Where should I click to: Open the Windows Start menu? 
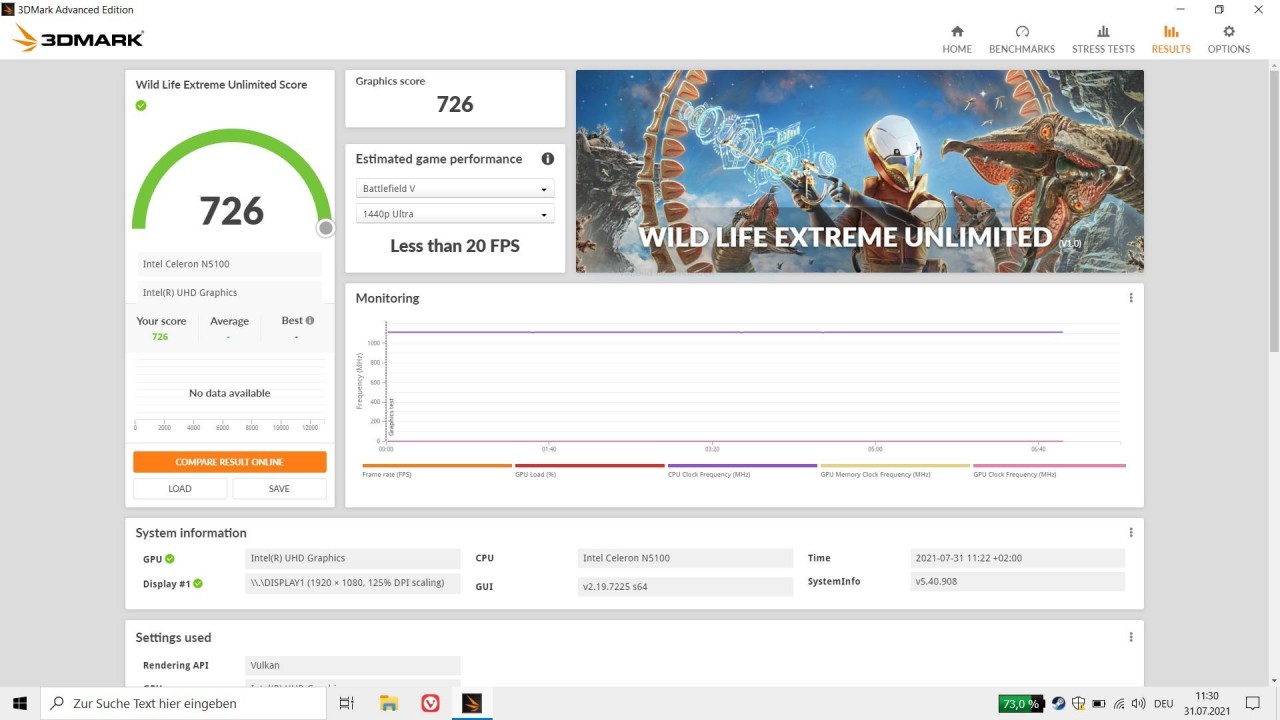coord(20,703)
